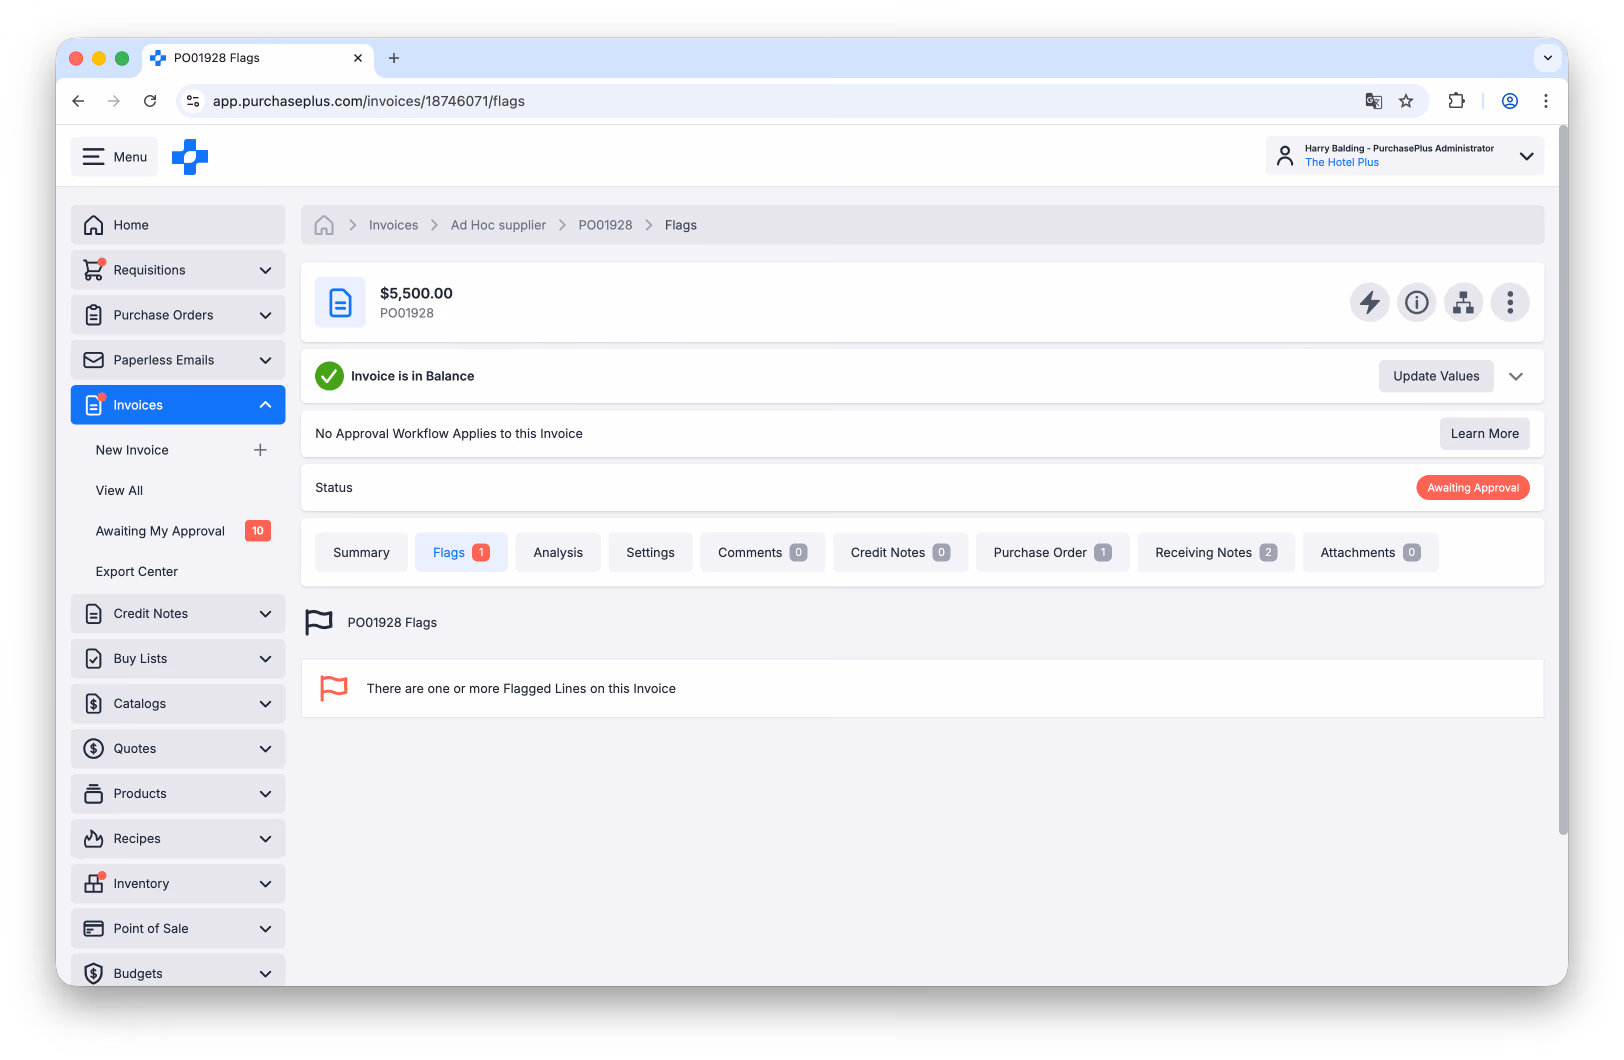Switch to the Summary tab
Screen dimensions: 1624x1060
click(361, 552)
